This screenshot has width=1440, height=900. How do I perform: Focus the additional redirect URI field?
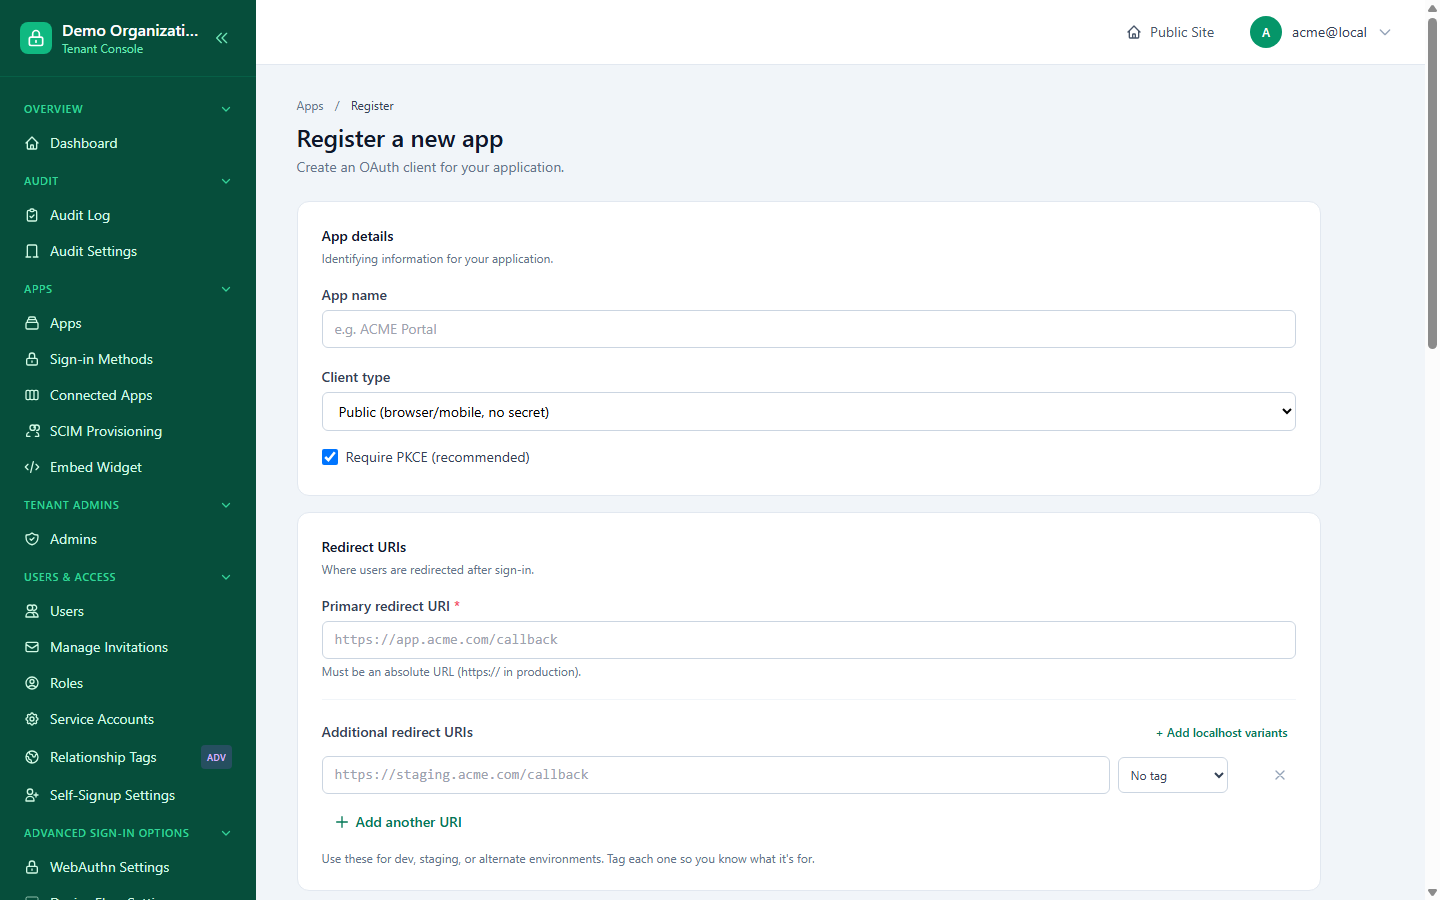pos(715,775)
